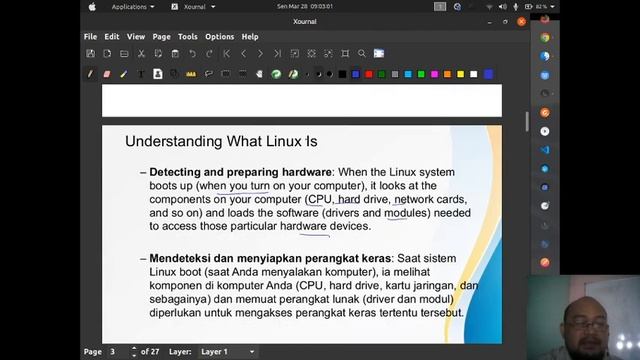This screenshot has height=360, width=640.
Task: Select the Text tool
Action: click(141, 74)
